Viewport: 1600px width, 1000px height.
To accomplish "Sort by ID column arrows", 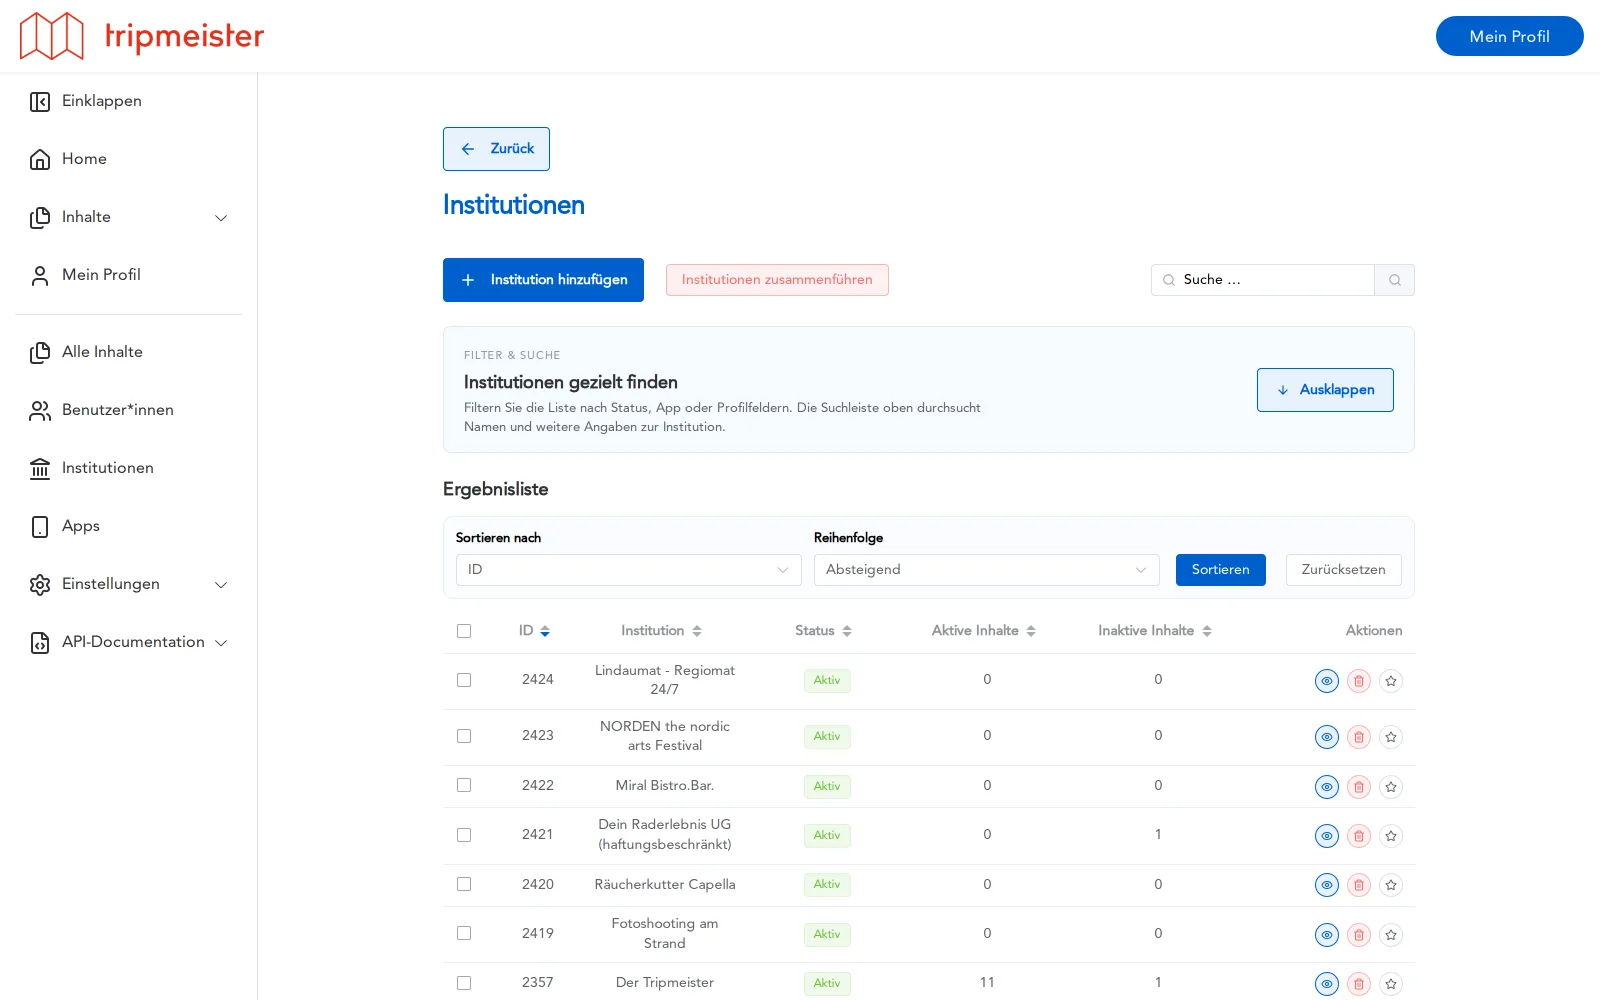I will tap(545, 631).
